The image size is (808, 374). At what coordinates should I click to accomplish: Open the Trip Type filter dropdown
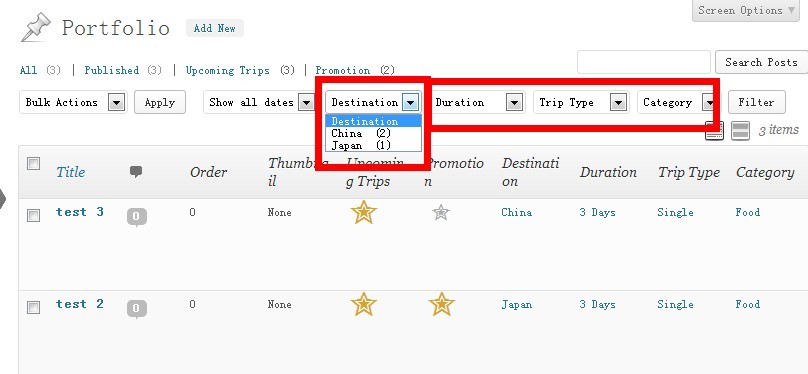[x=581, y=102]
